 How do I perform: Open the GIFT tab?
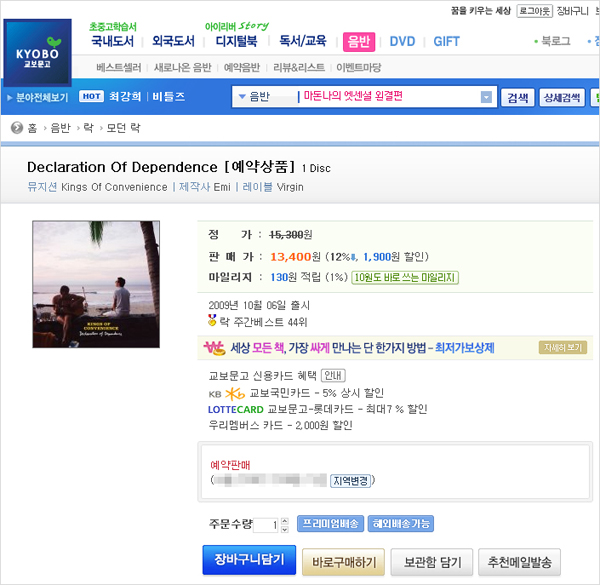(x=446, y=41)
